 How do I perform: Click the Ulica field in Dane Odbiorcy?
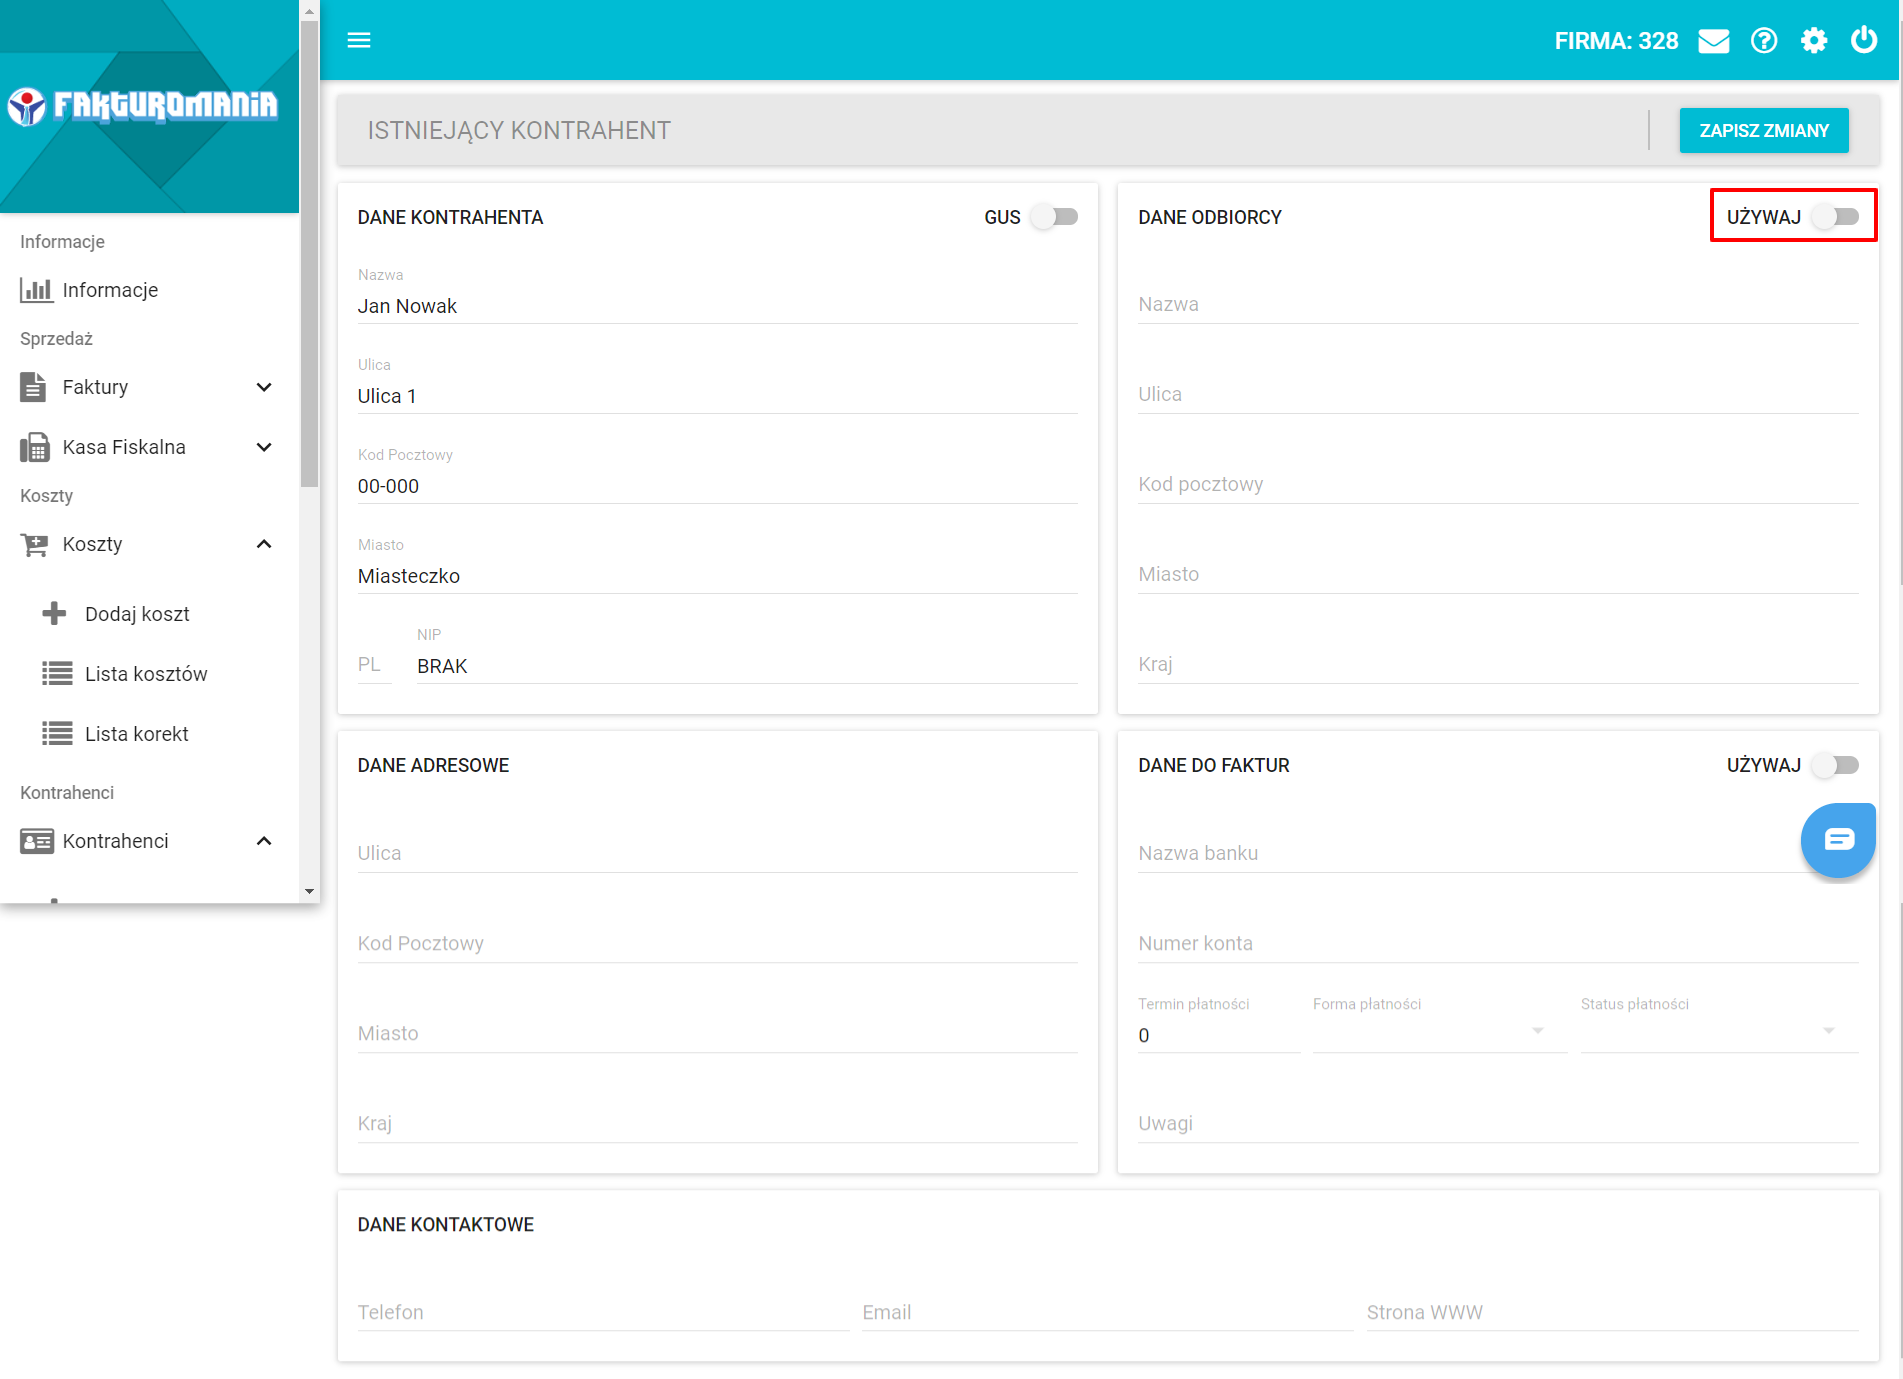click(1498, 395)
